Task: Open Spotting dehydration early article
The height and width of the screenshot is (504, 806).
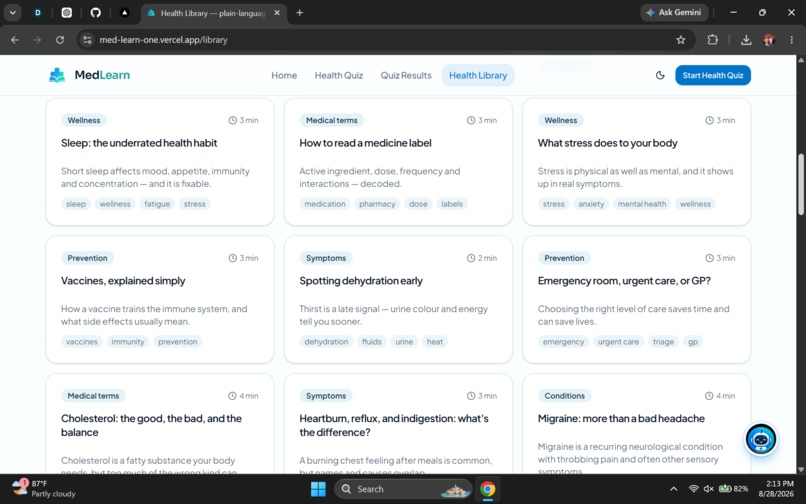Action: [361, 281]
